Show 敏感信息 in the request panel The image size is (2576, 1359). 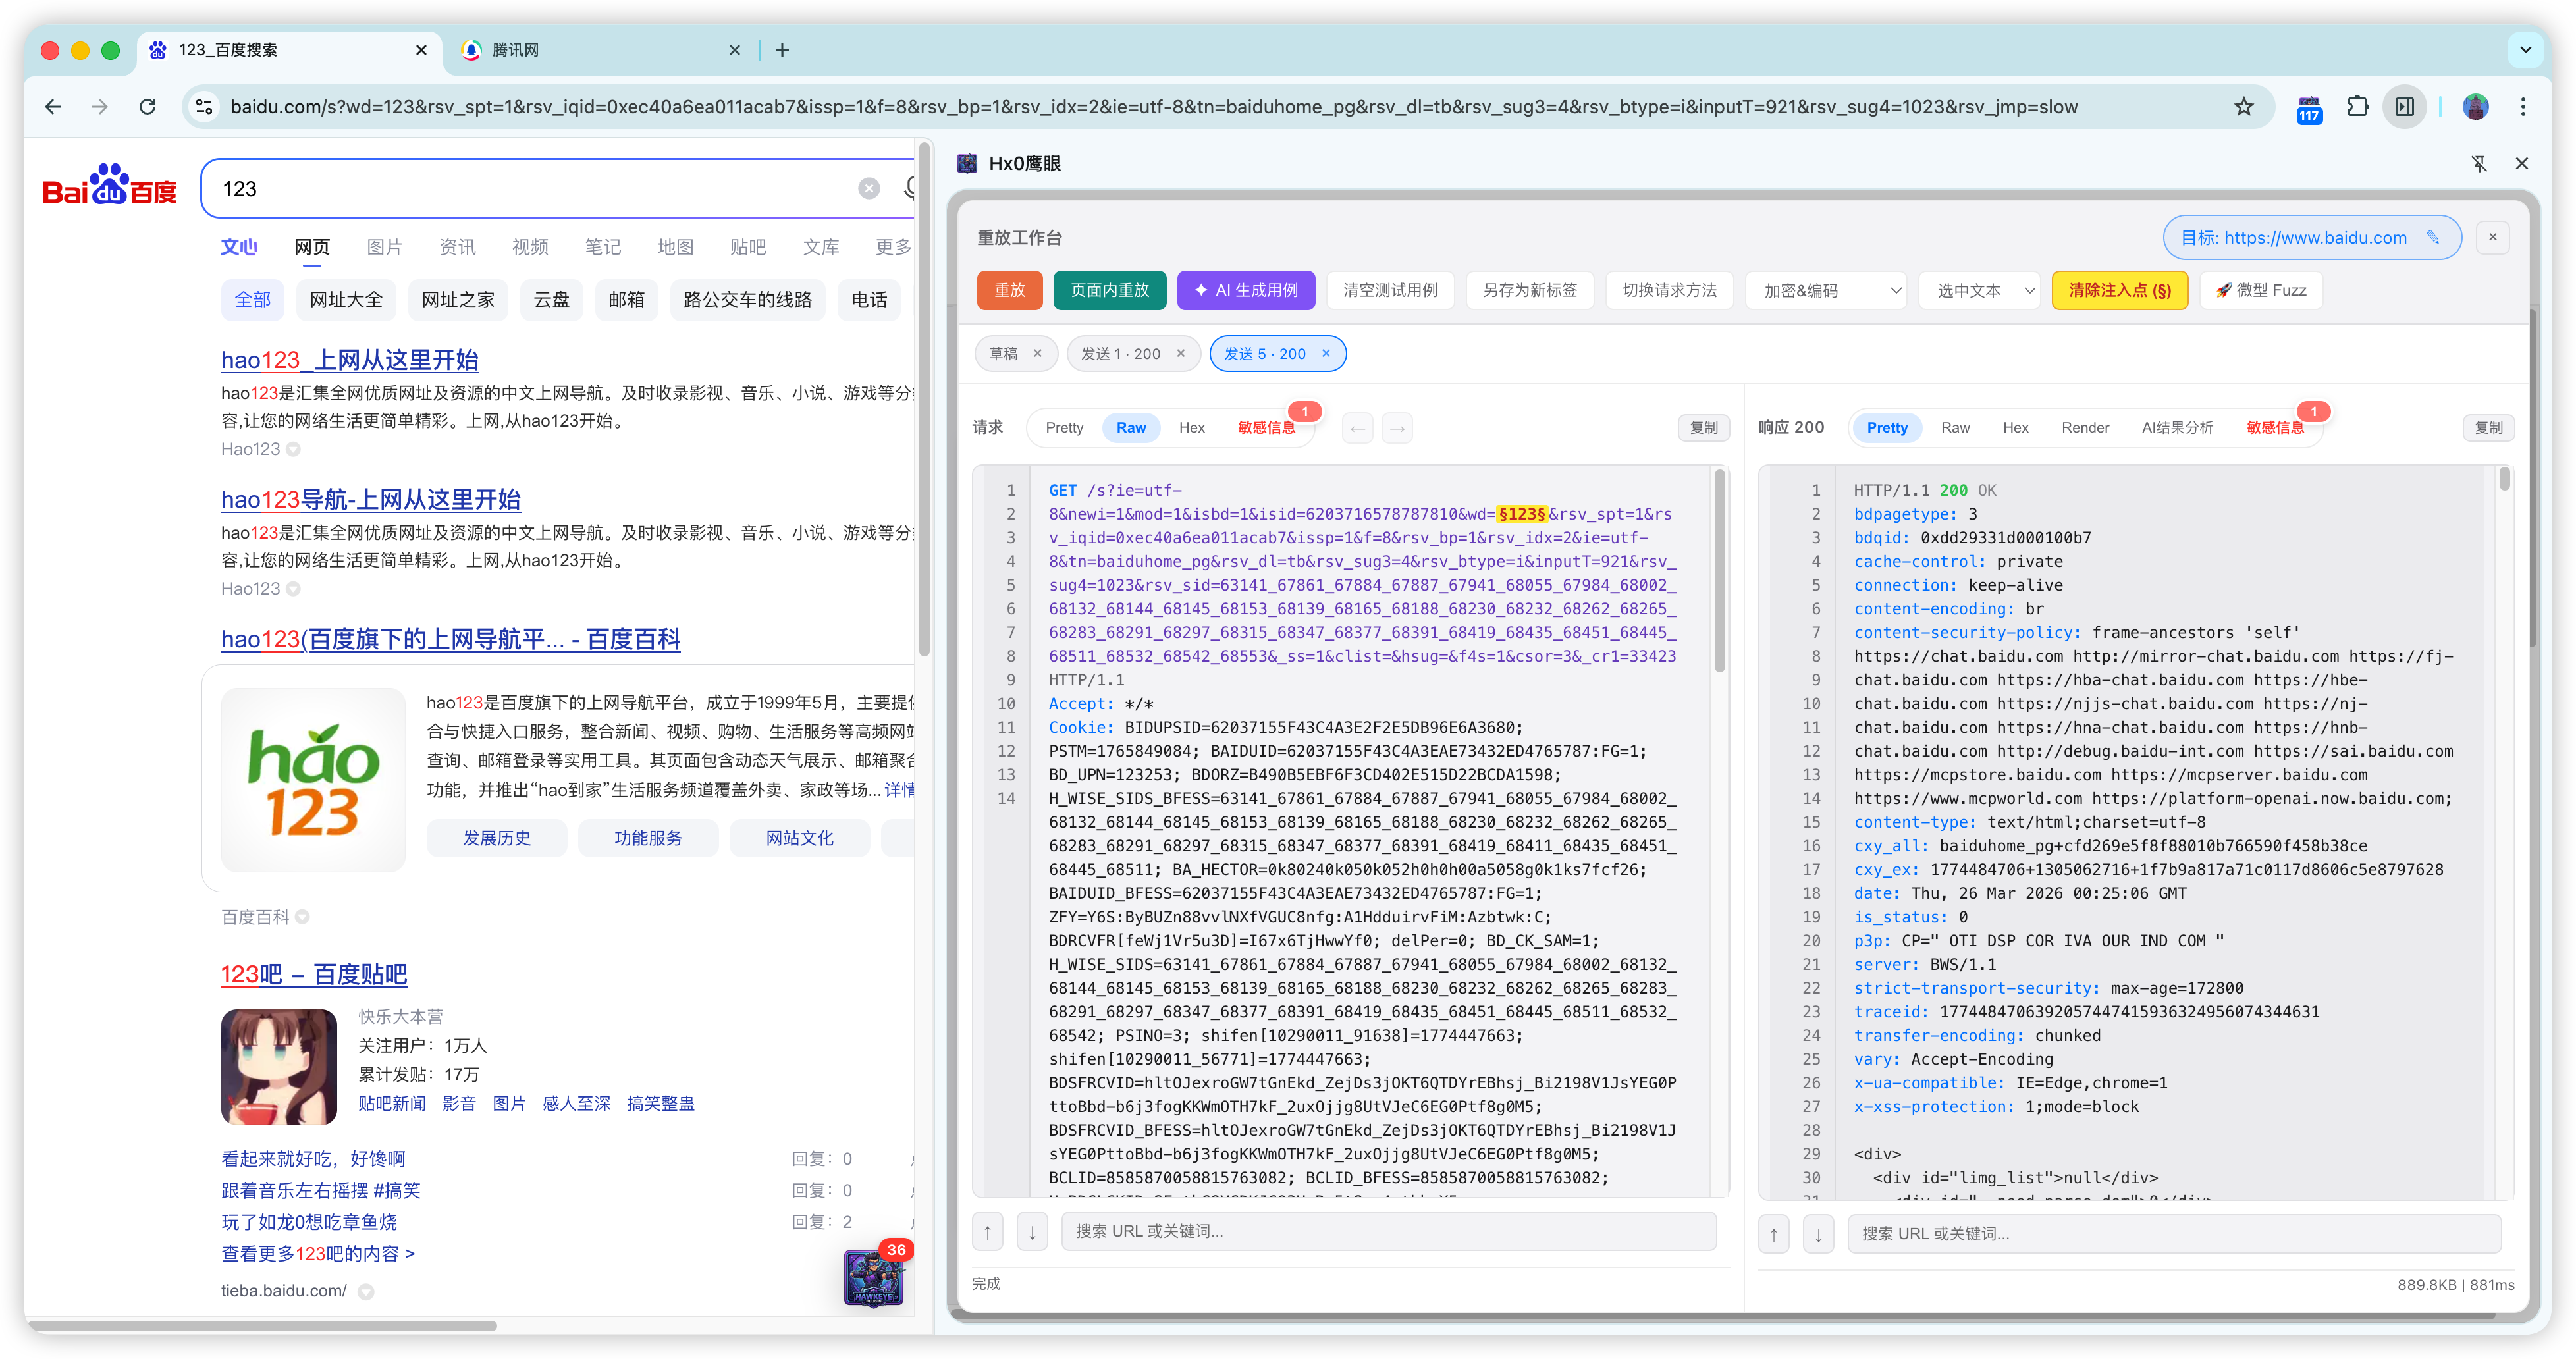[1267, 427]
